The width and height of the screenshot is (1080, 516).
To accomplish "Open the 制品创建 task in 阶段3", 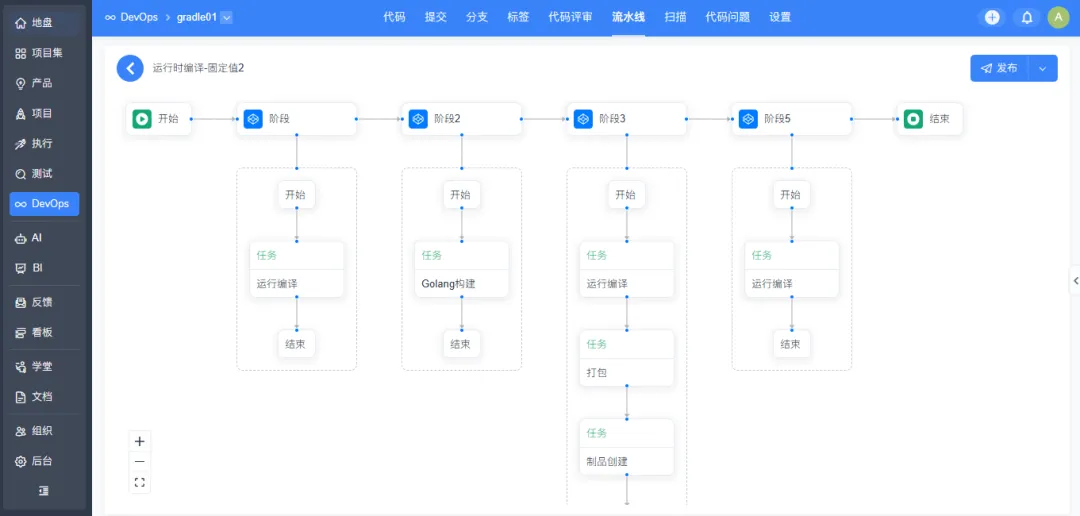I will point(626,447).
